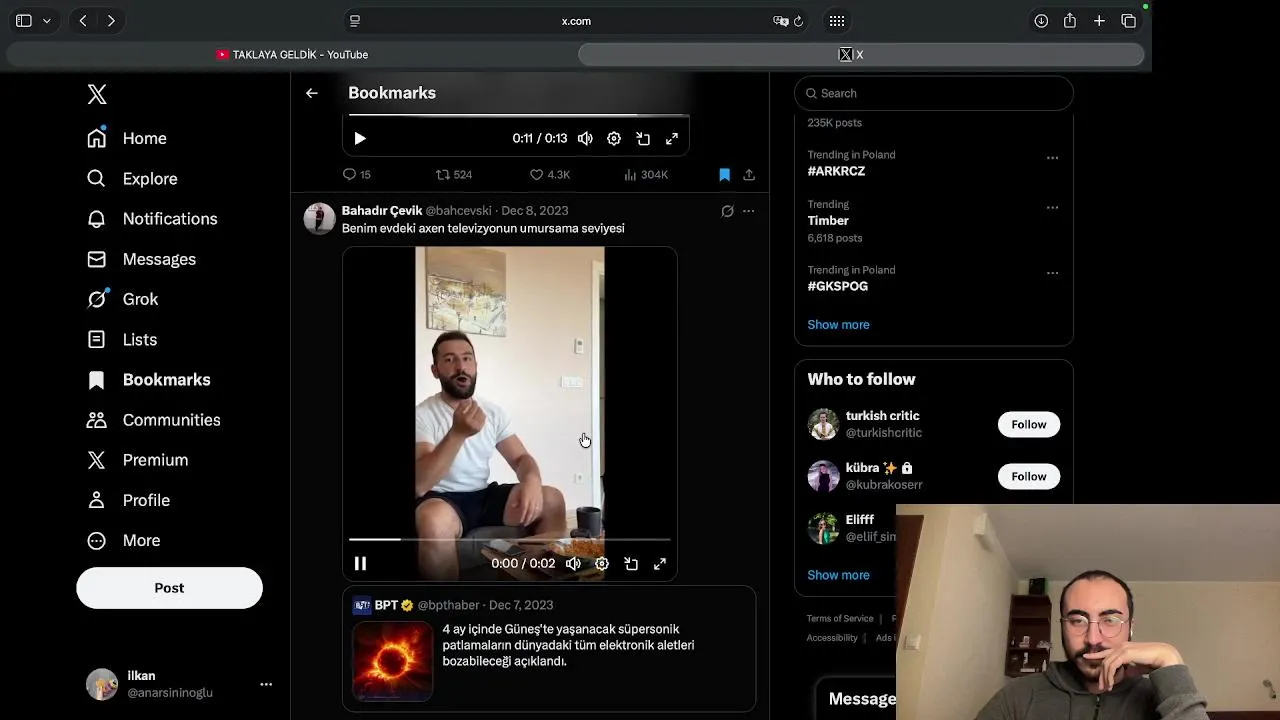Screen dimensions: 1280x720
Task: Remove bookmark from the top post
Action: pyautogui.click(x=725, y=174)
